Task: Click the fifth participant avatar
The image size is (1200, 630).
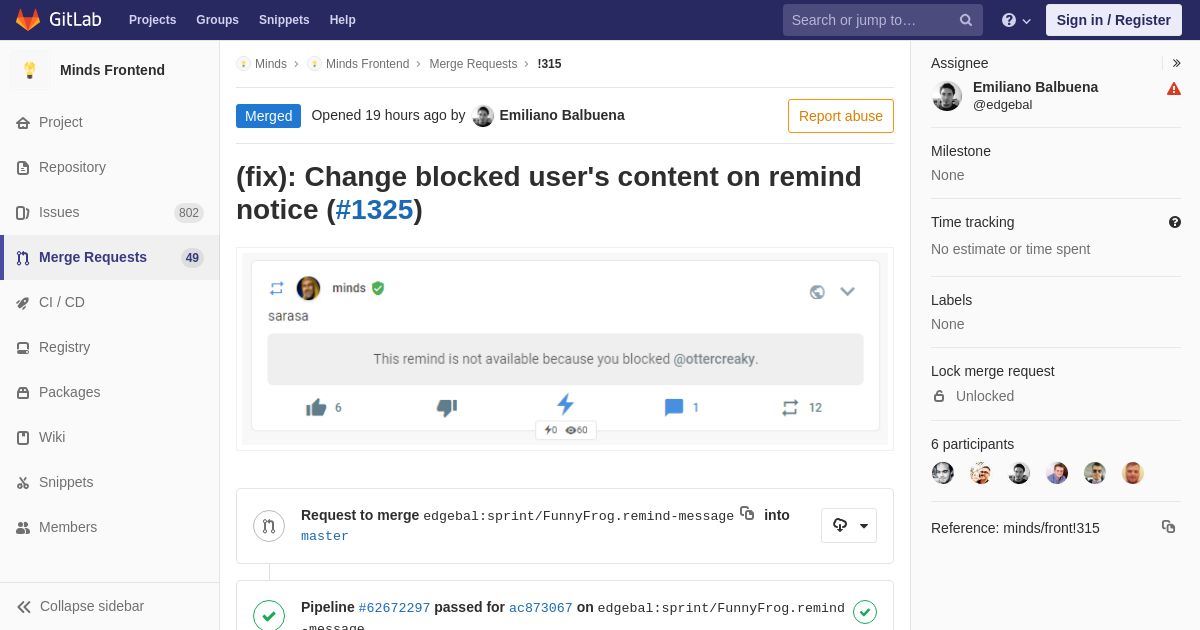Action: [1095, 473]
